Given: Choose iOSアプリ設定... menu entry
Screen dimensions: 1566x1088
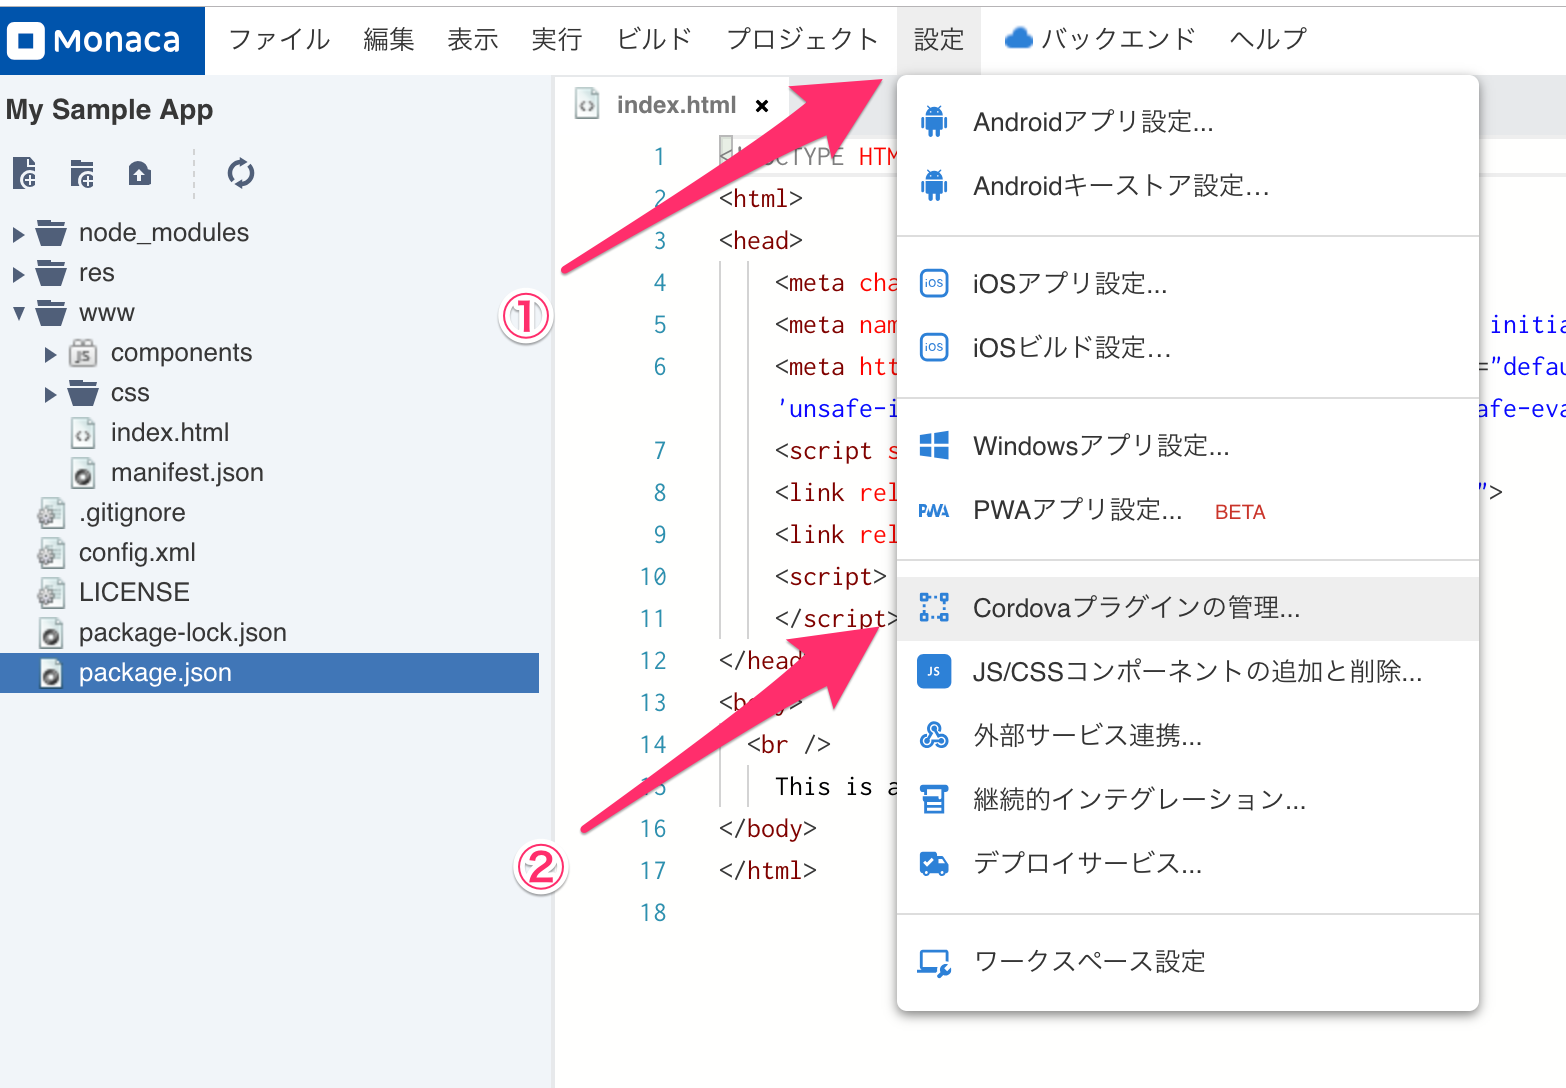Looking at the screenshot, I should tap(1188, 283).
